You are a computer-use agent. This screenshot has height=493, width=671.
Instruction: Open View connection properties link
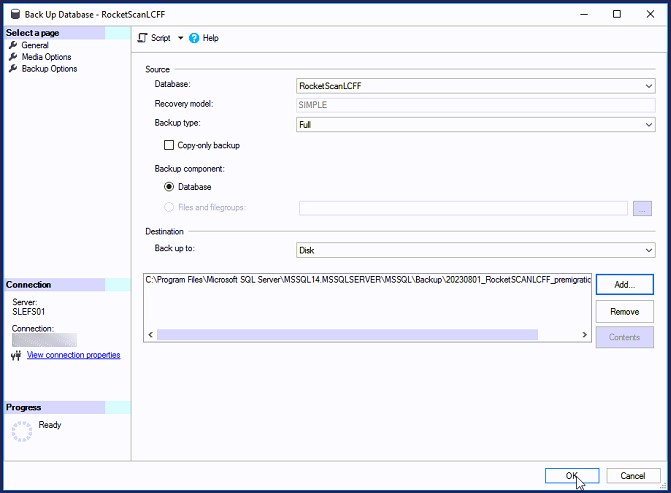(x=74, y=355)
